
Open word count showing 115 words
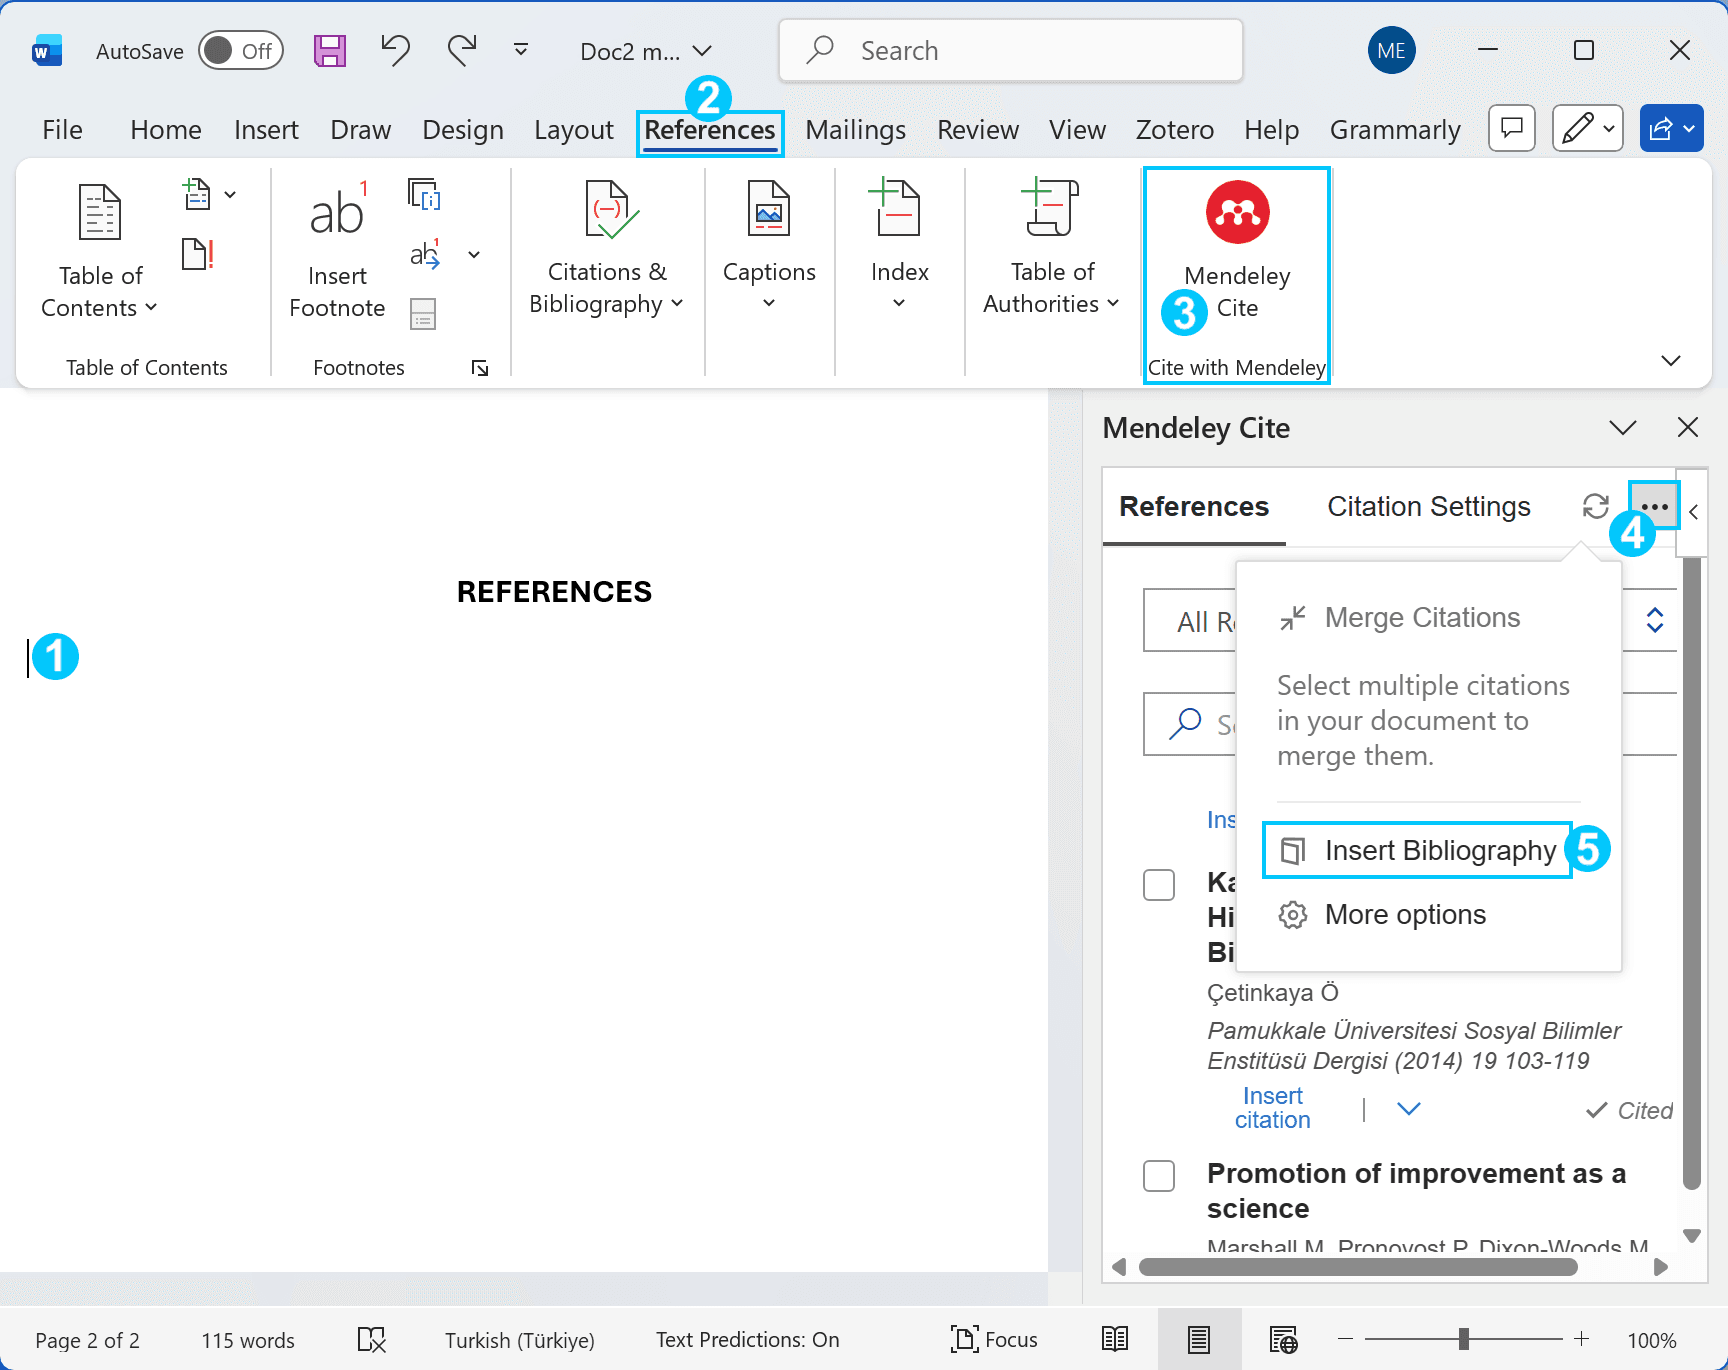[248, 1340]
